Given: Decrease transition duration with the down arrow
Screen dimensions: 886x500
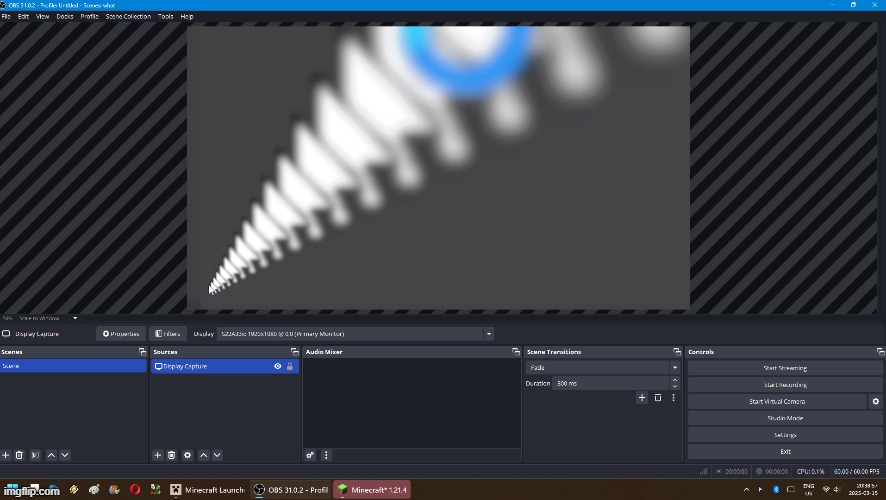Looking at the screenshot, I should pos(675,386).
